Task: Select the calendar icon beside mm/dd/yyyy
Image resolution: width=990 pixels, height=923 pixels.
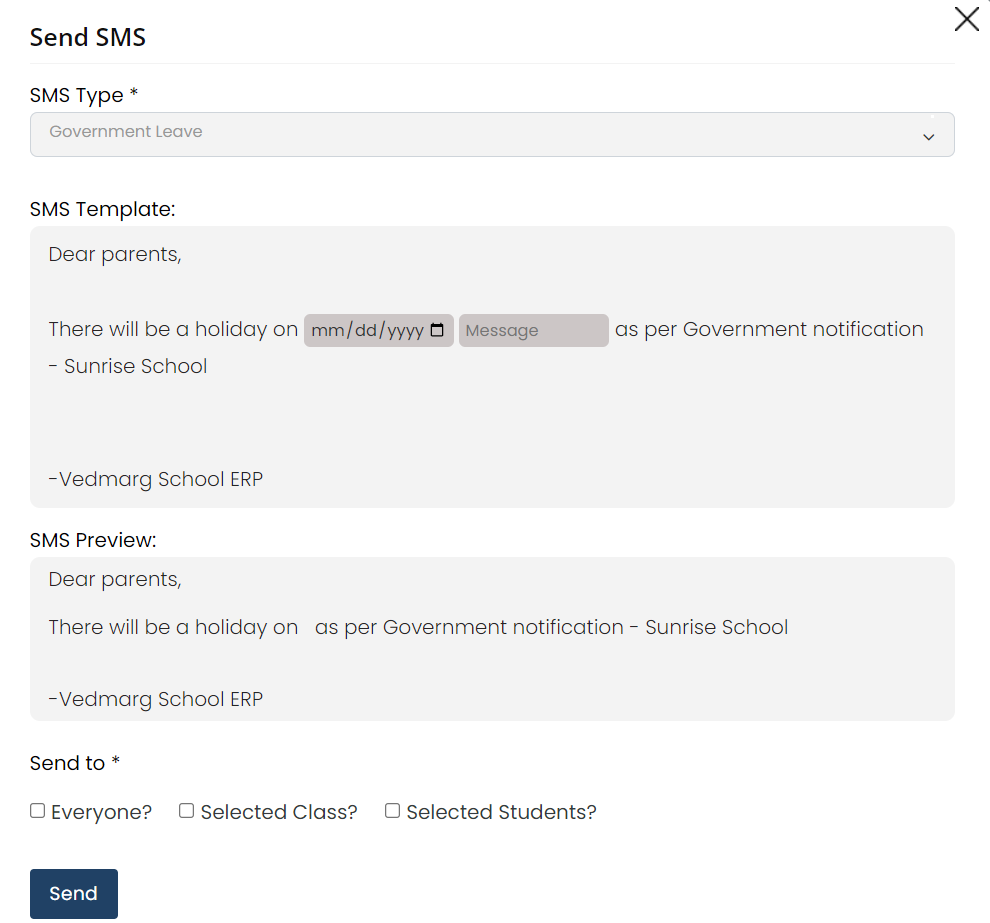Action: [438, 330]
